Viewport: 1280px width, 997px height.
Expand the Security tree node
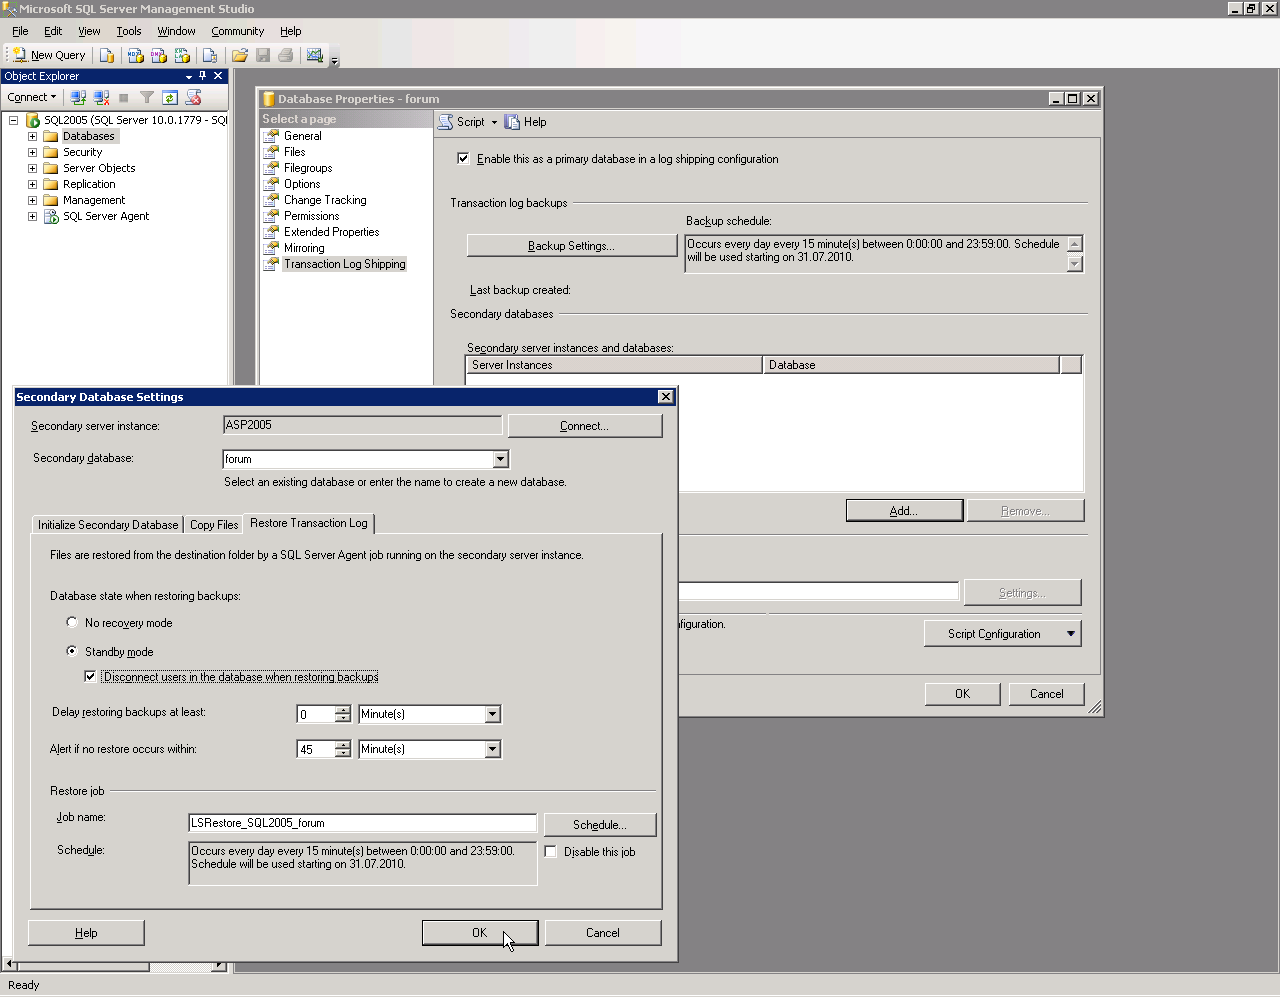coord(32,152)
